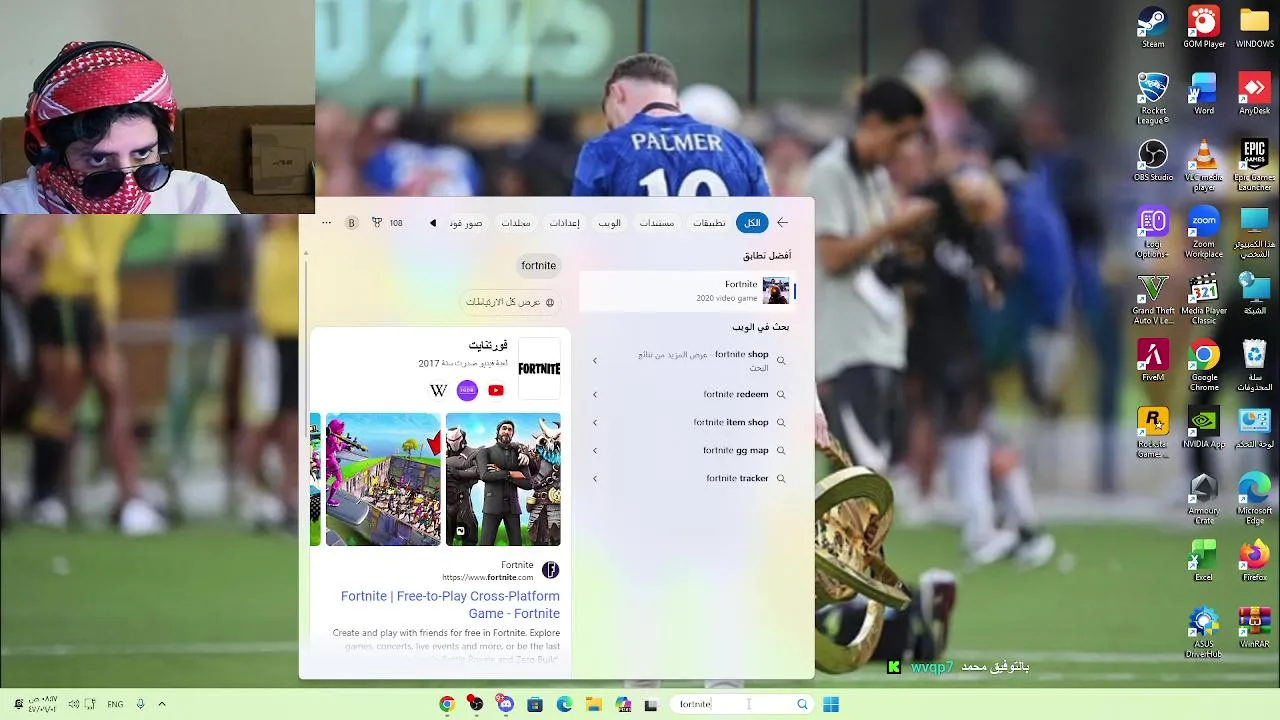
Task: Show more search filter tabs arrow
Action: click(433, 223)
